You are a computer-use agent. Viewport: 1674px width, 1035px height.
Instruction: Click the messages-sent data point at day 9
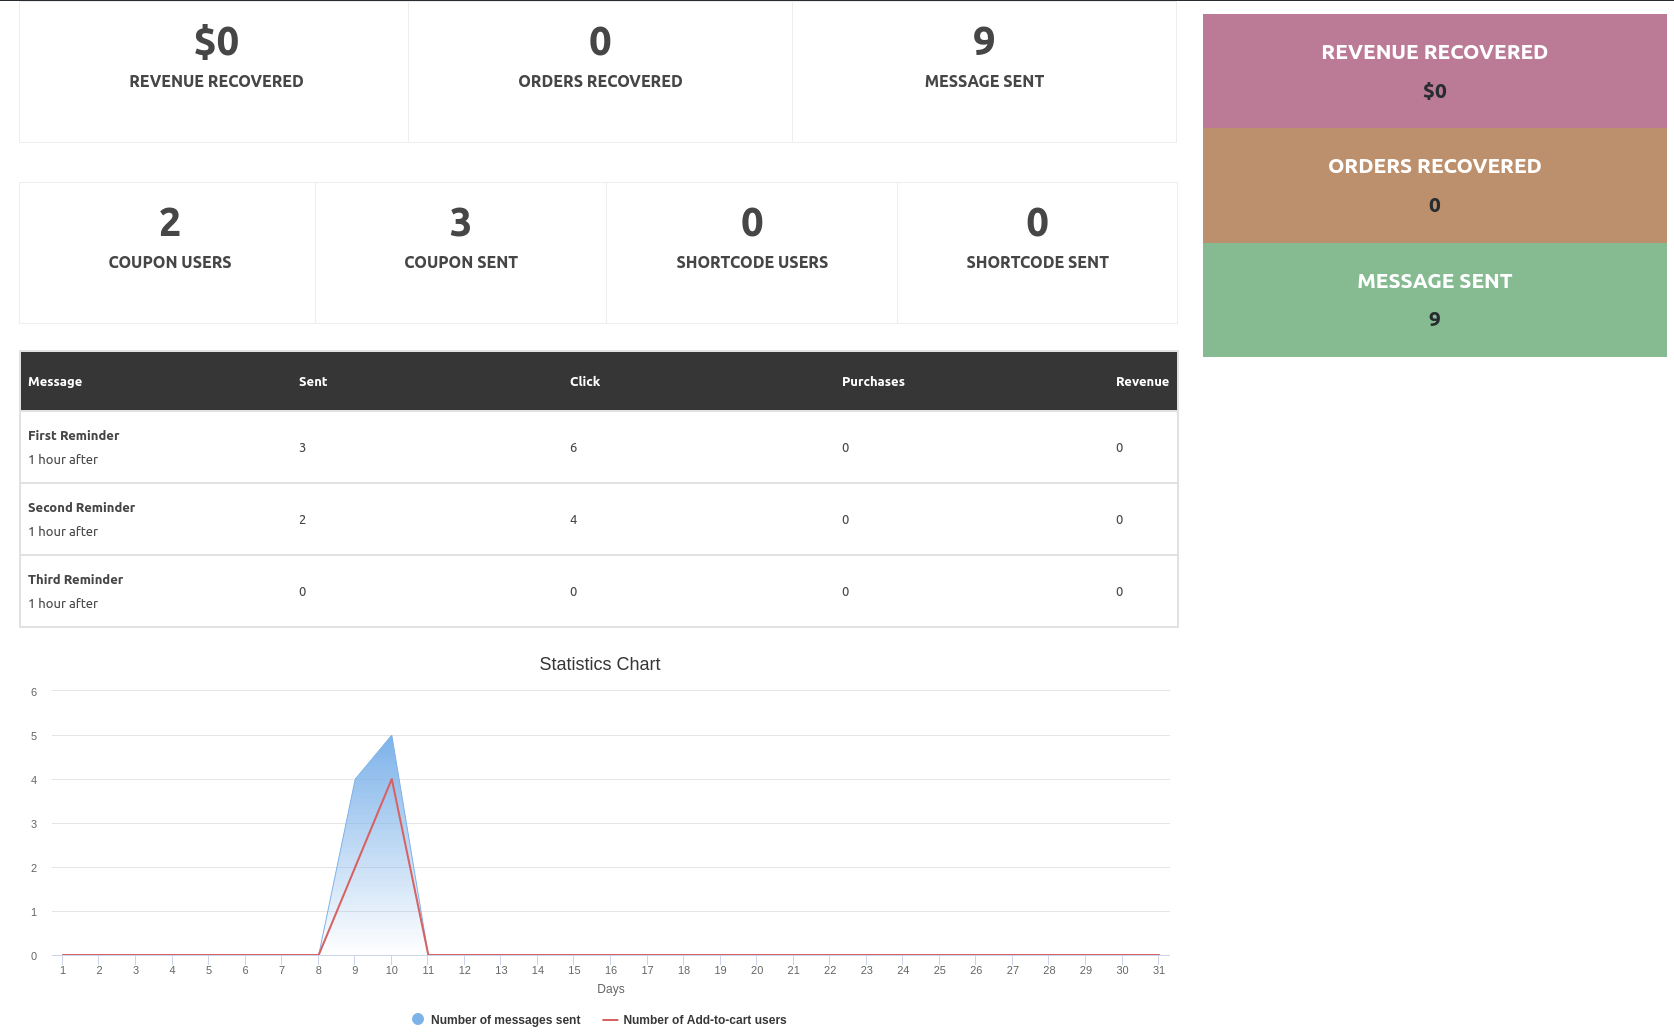[x=355, y=780]
